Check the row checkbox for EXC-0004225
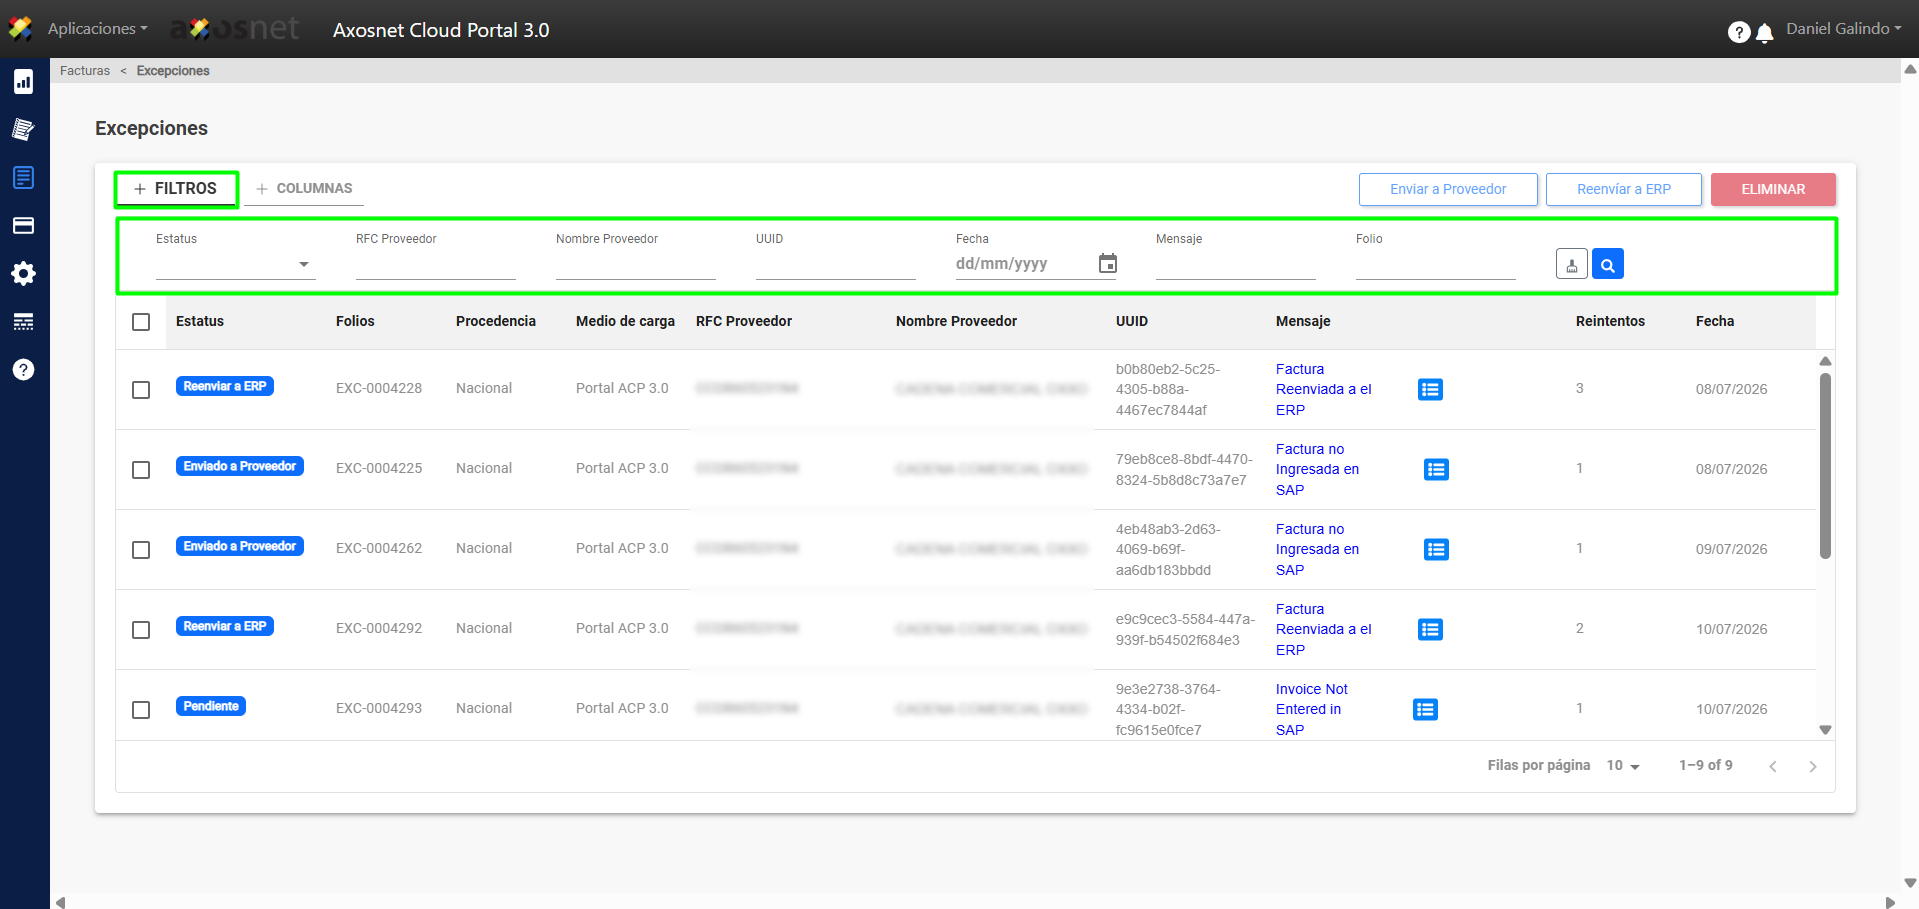Image resolution: width=1919 pixels, height=909 pixels. [141, 470]
